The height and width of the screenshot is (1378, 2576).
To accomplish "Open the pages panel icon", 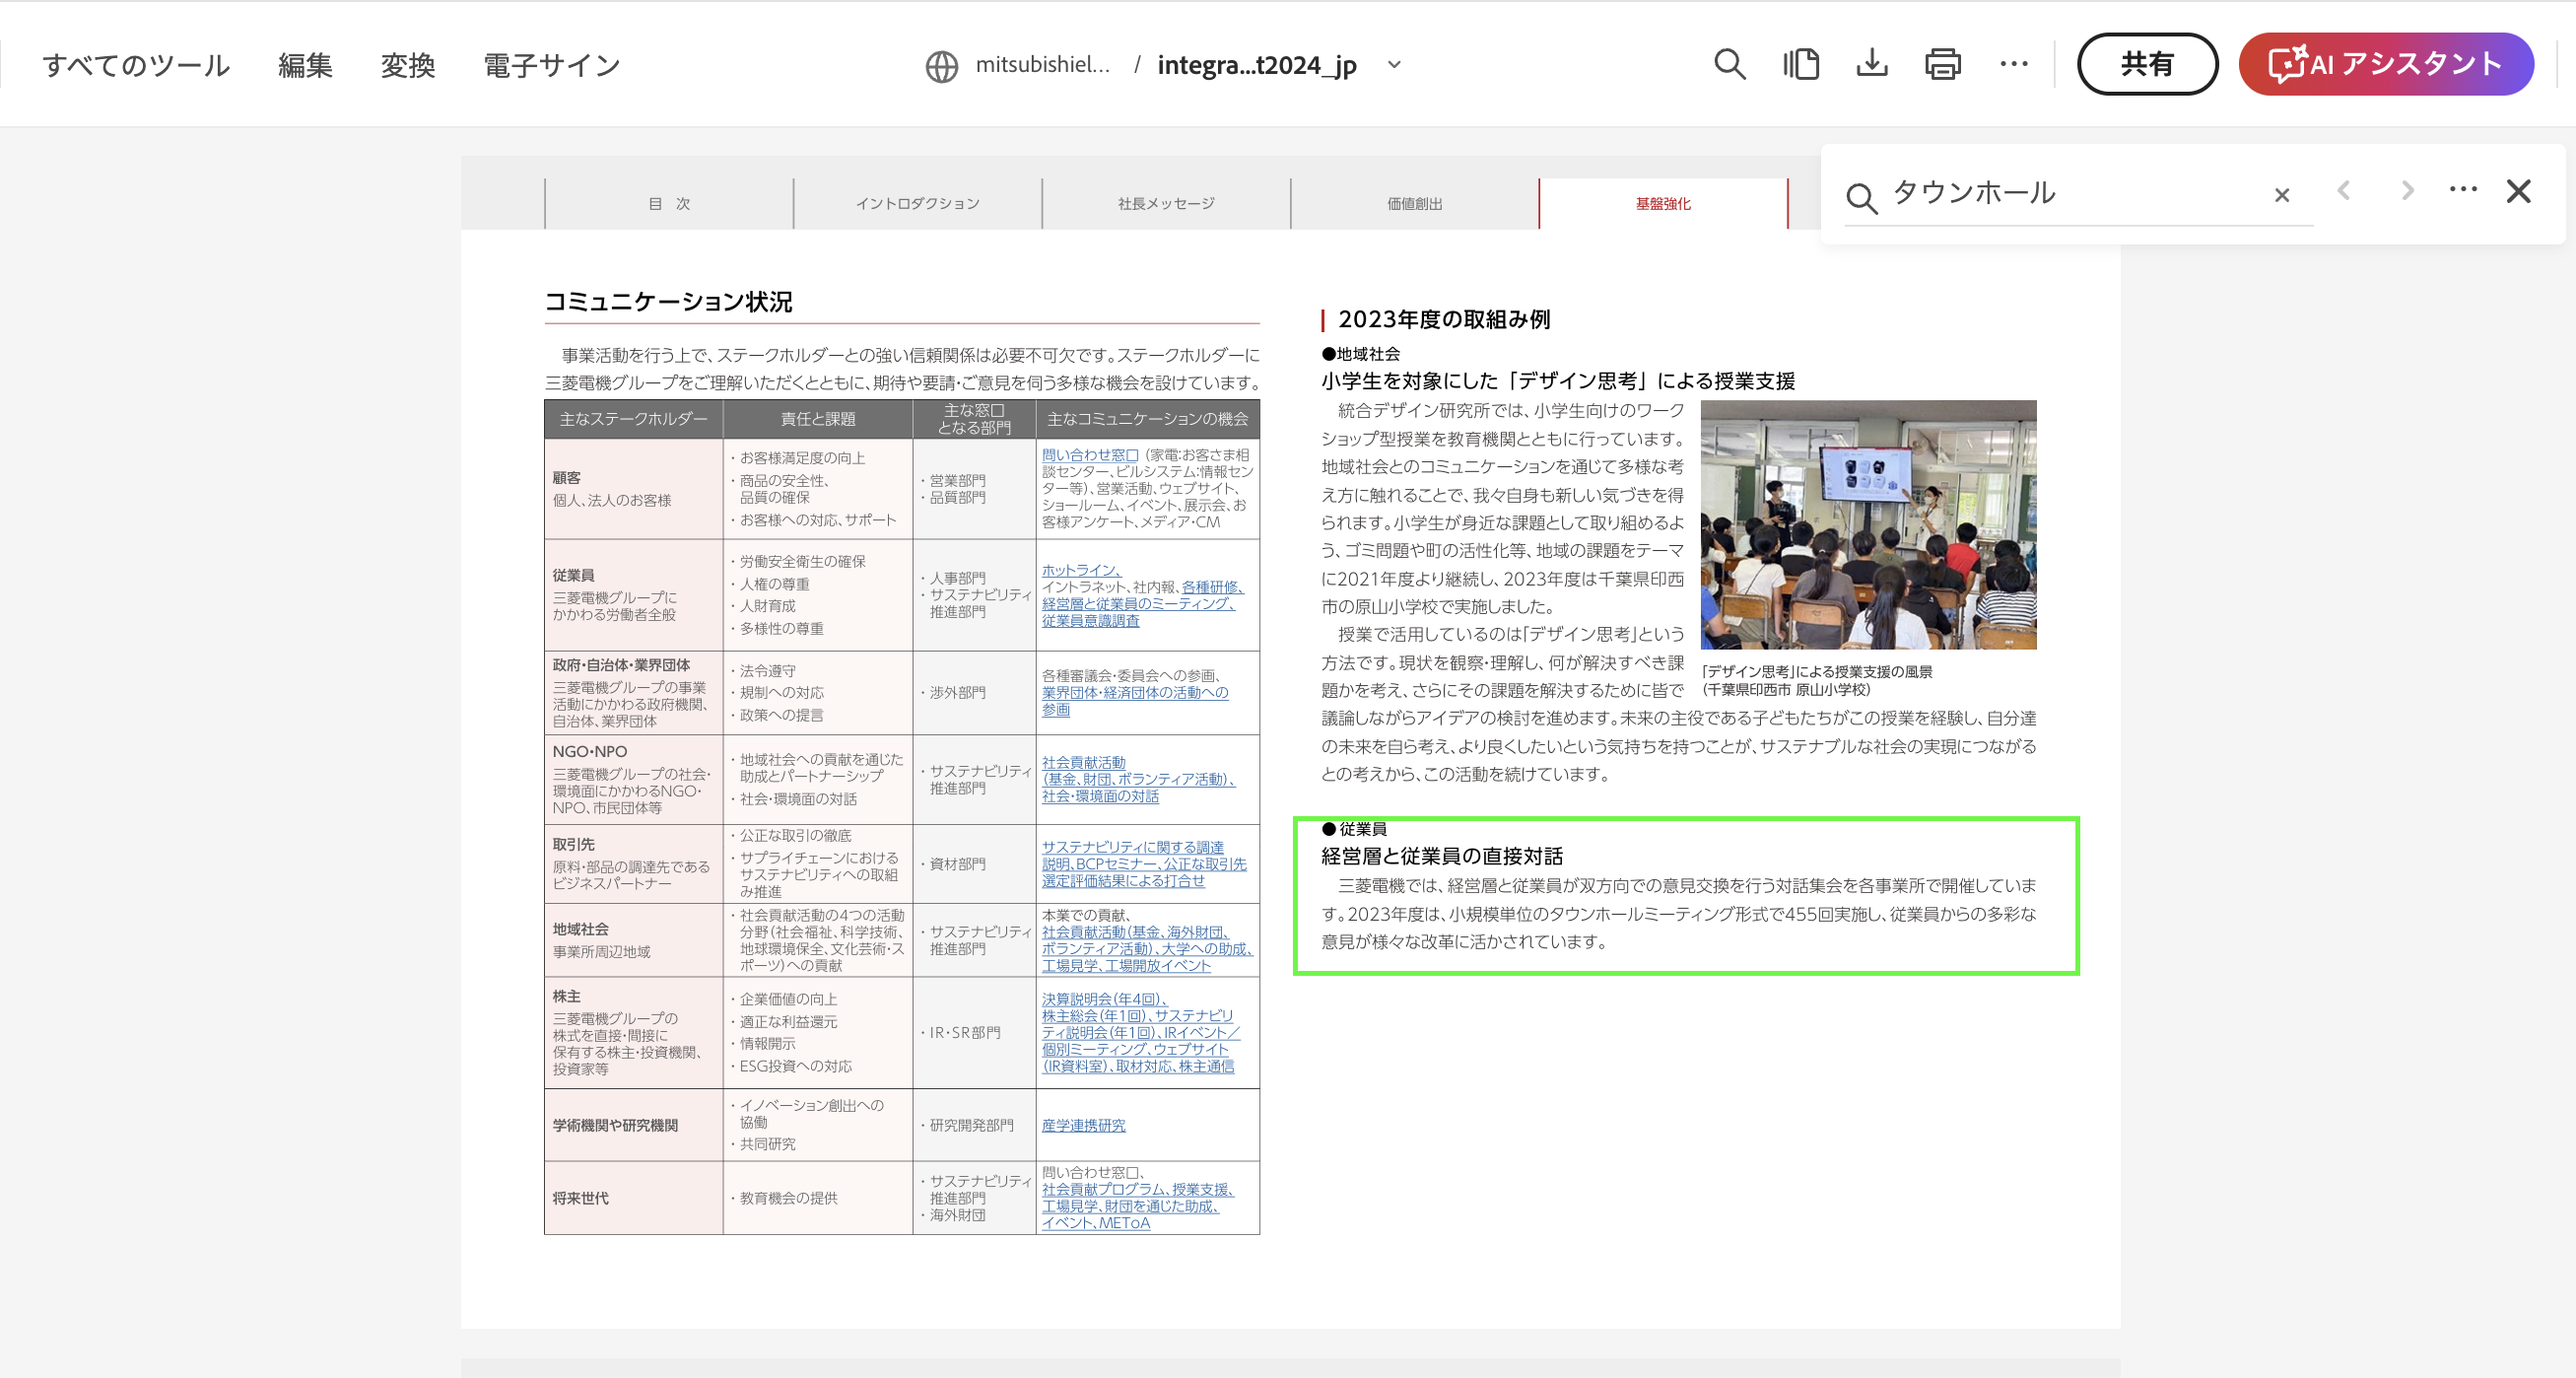I will tap(1800, 65).
